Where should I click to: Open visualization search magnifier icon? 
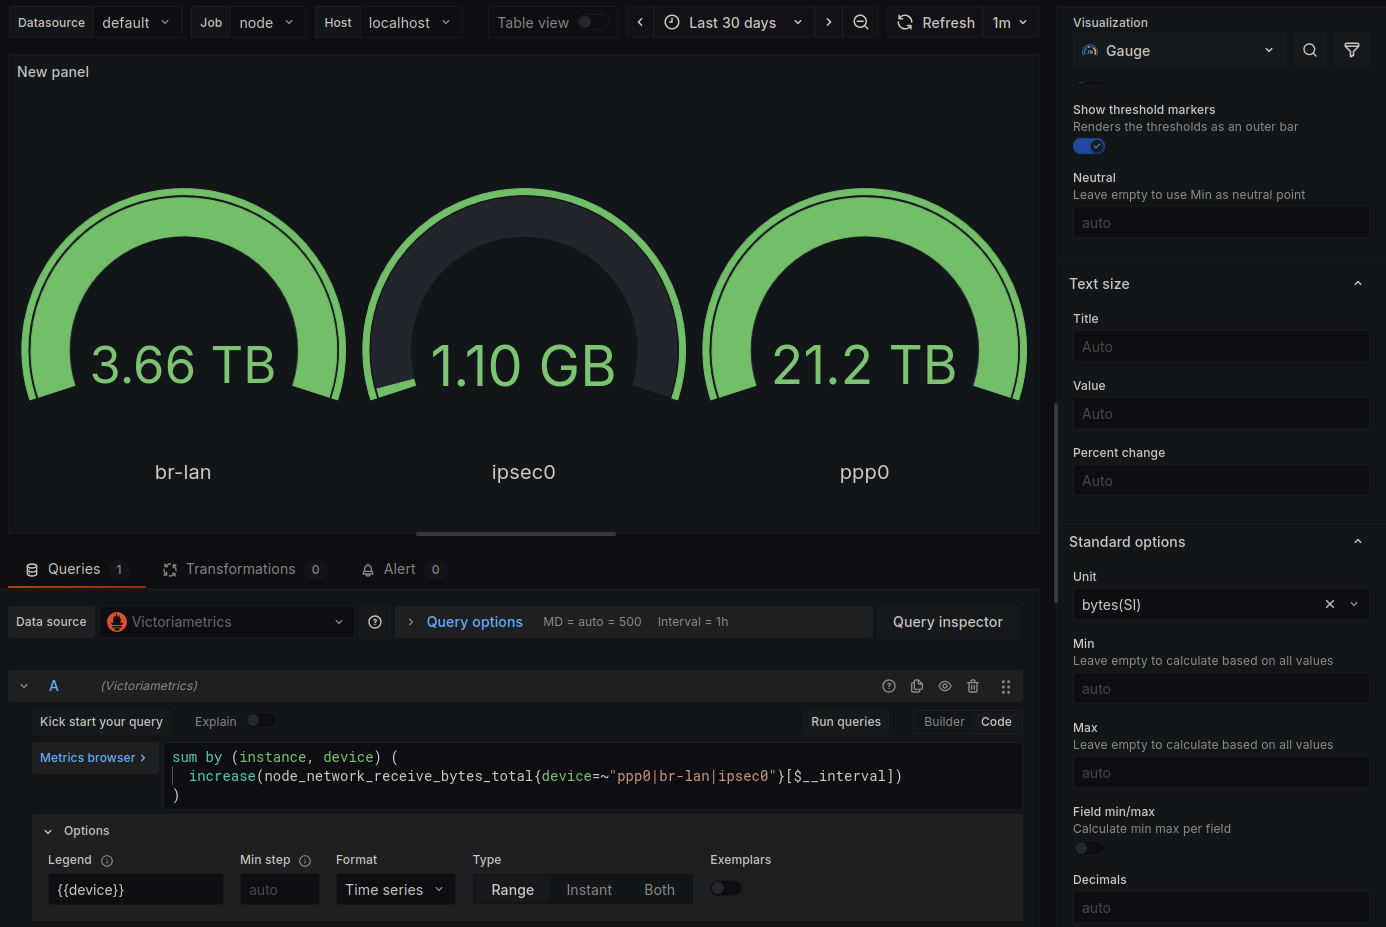[1309, 50]
